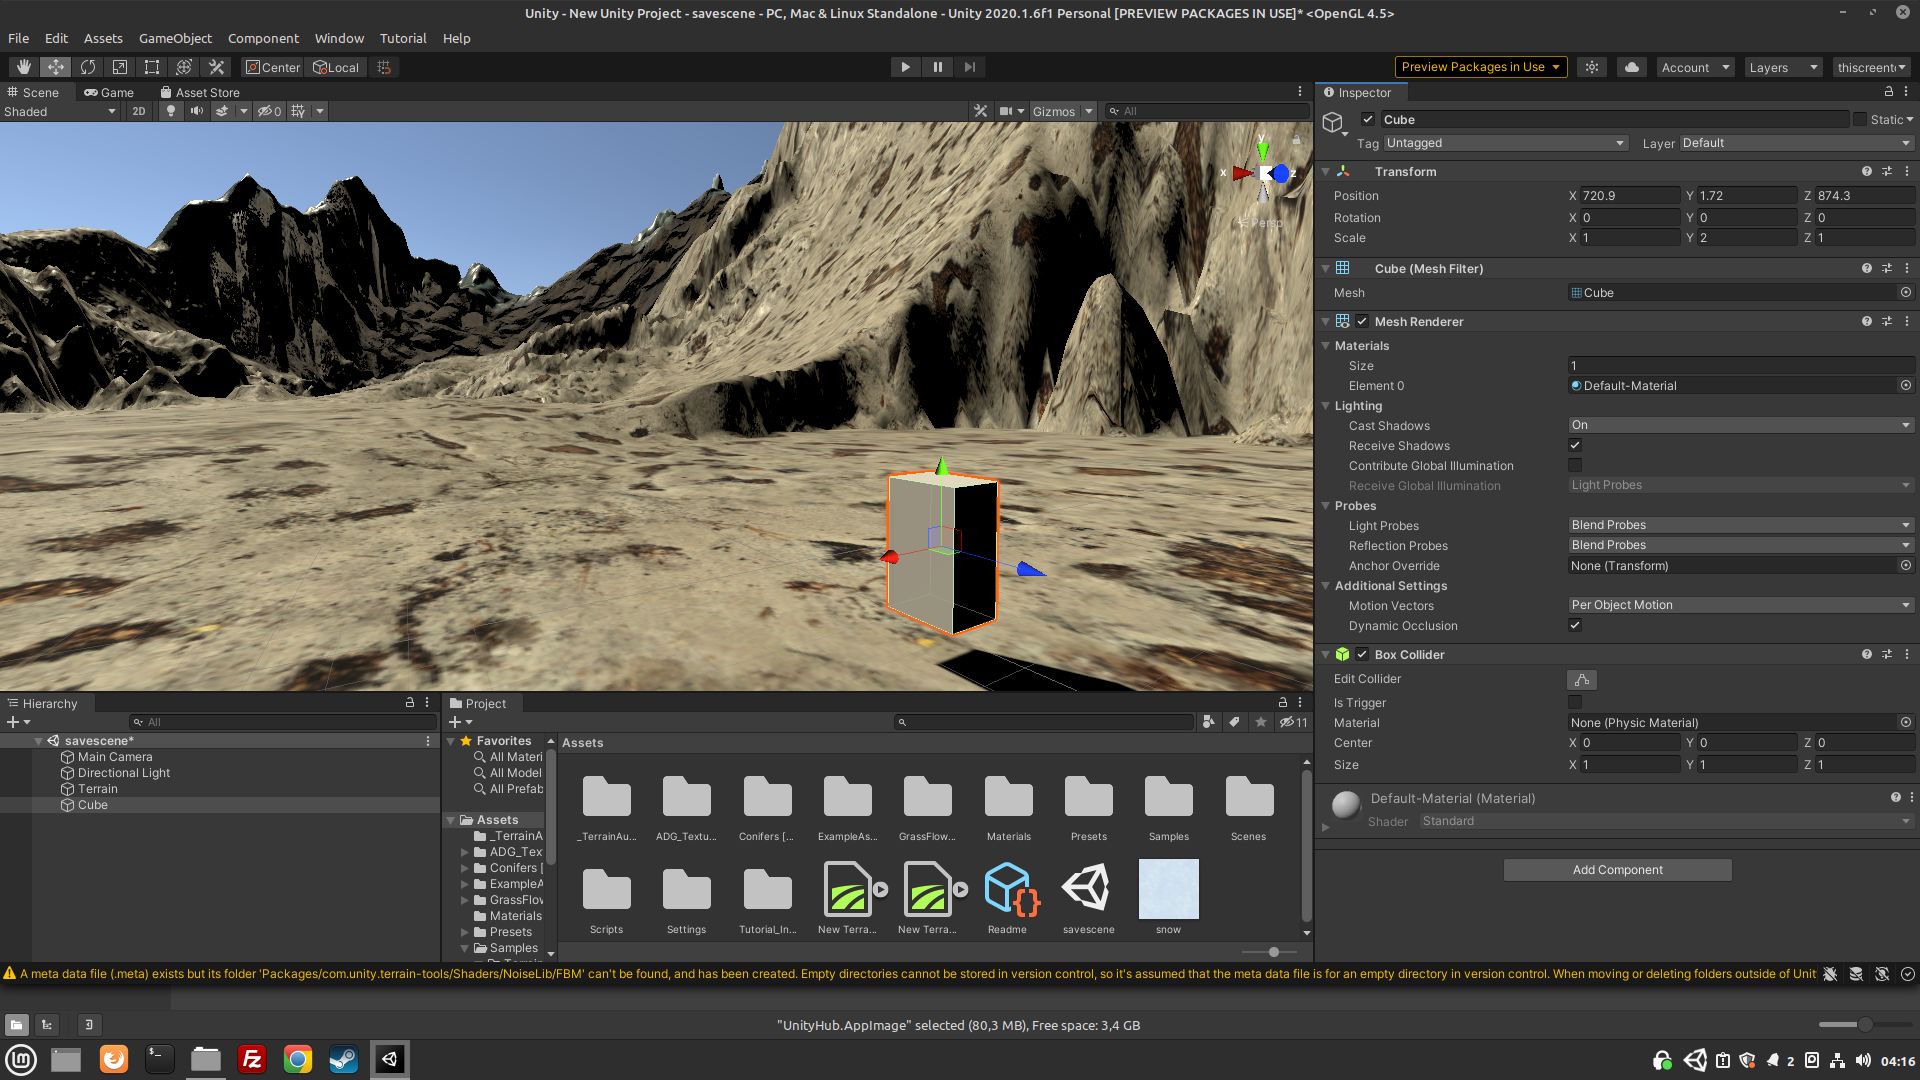
Task: Open the GameObject menu
Action: point(175,38)
